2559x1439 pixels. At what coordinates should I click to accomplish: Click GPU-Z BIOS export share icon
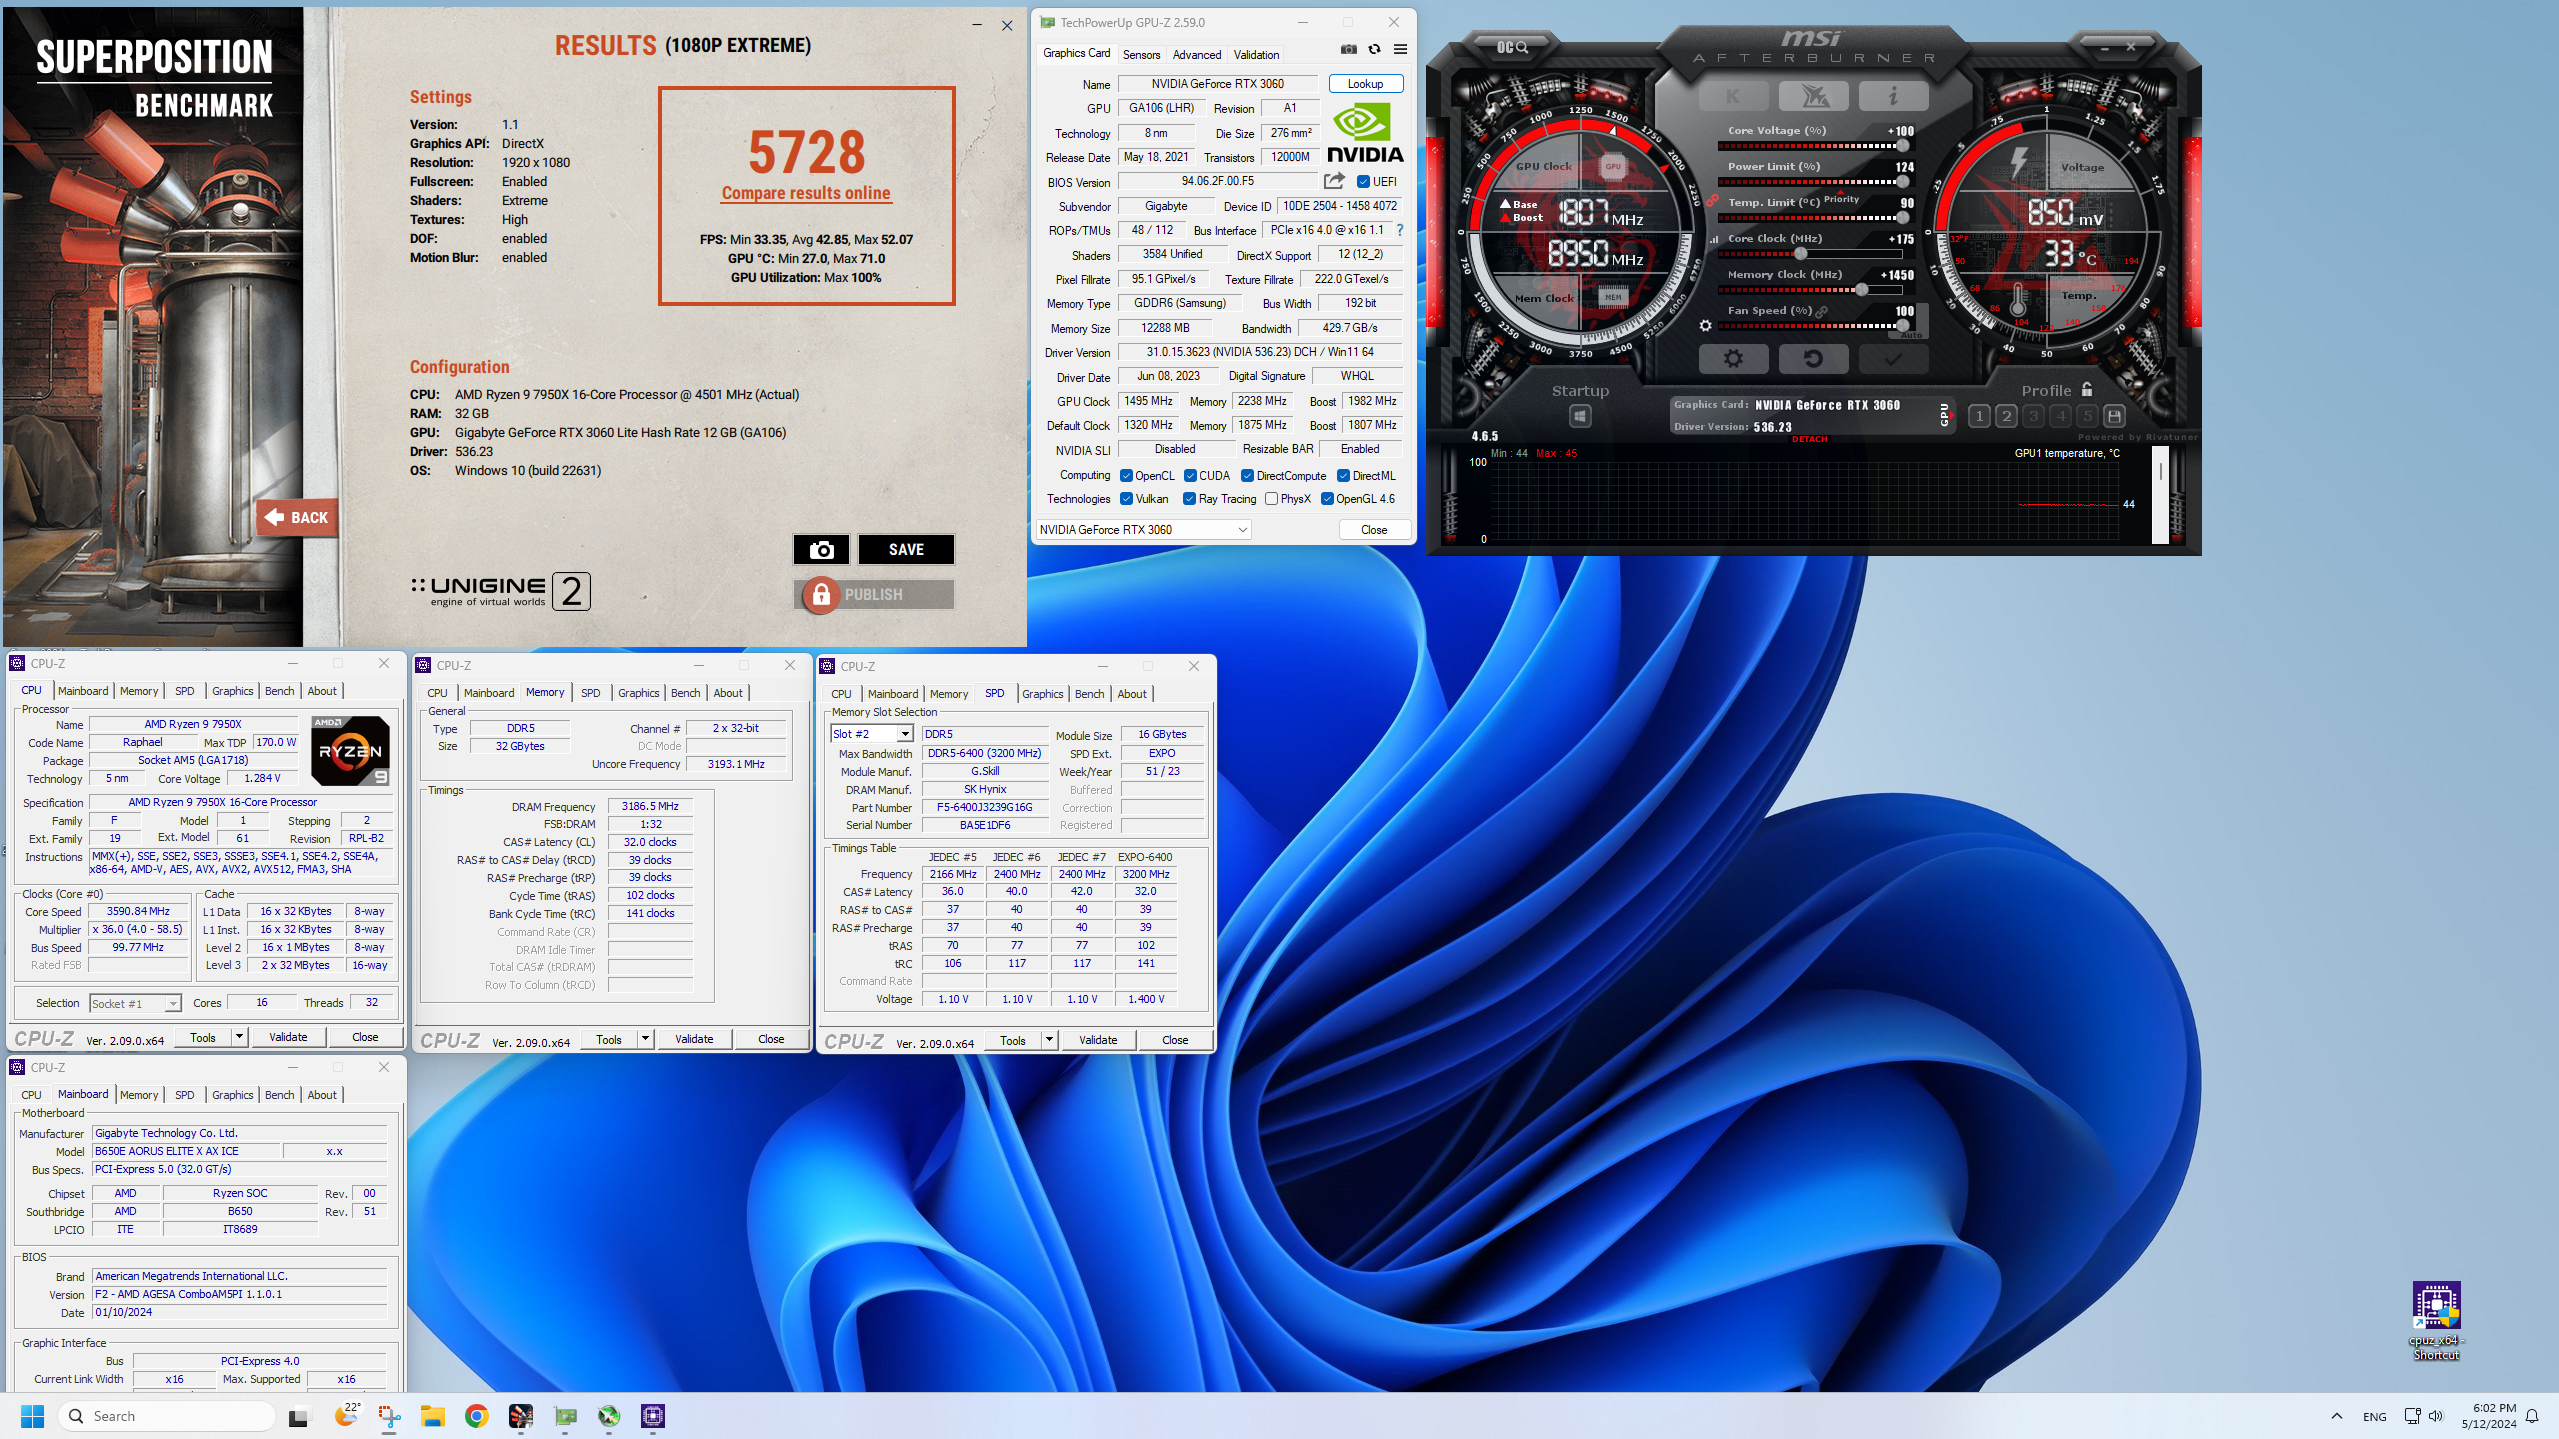[1334, 181]
